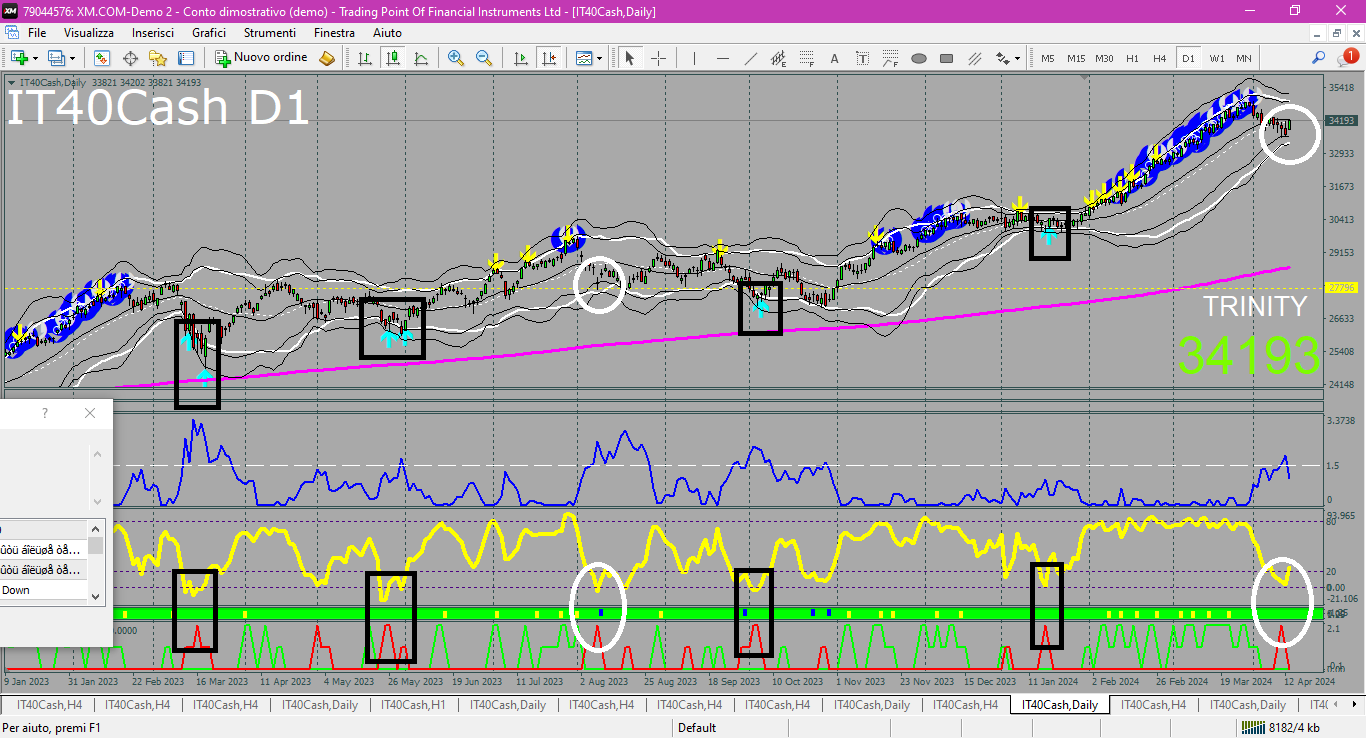Expand the new chart dropdown arrow
Image resolution: width=1366 pixels, height=738 pixels.
tap(35, 58)
